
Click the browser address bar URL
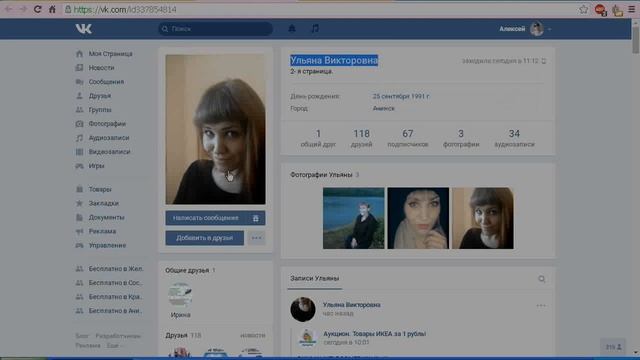(x=126, y=9)
